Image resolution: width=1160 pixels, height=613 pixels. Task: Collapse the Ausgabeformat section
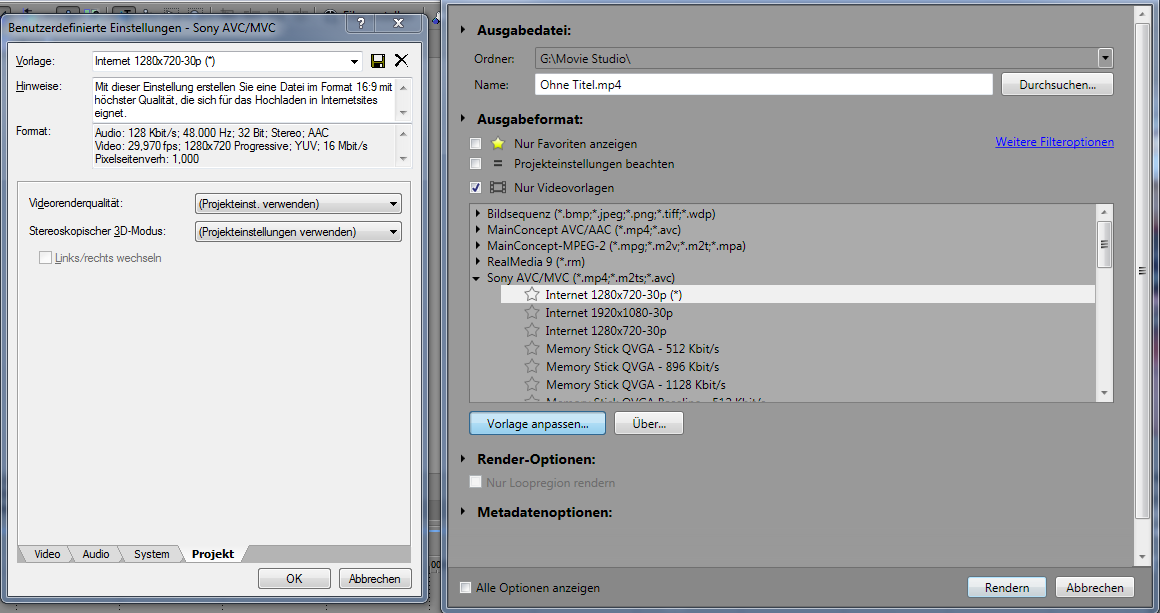(463, 118)
